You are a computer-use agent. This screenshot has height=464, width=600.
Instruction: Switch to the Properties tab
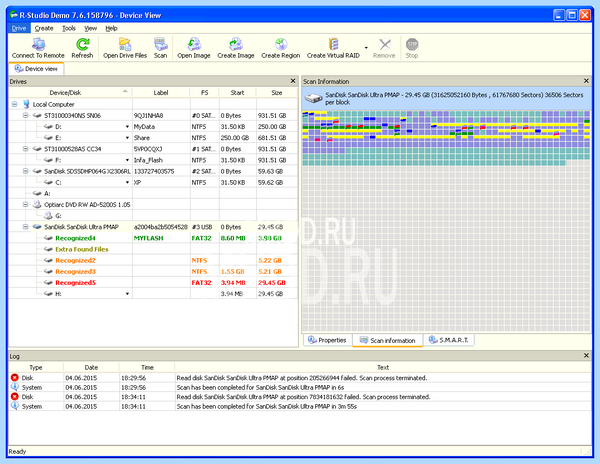(x=328, y=340)
